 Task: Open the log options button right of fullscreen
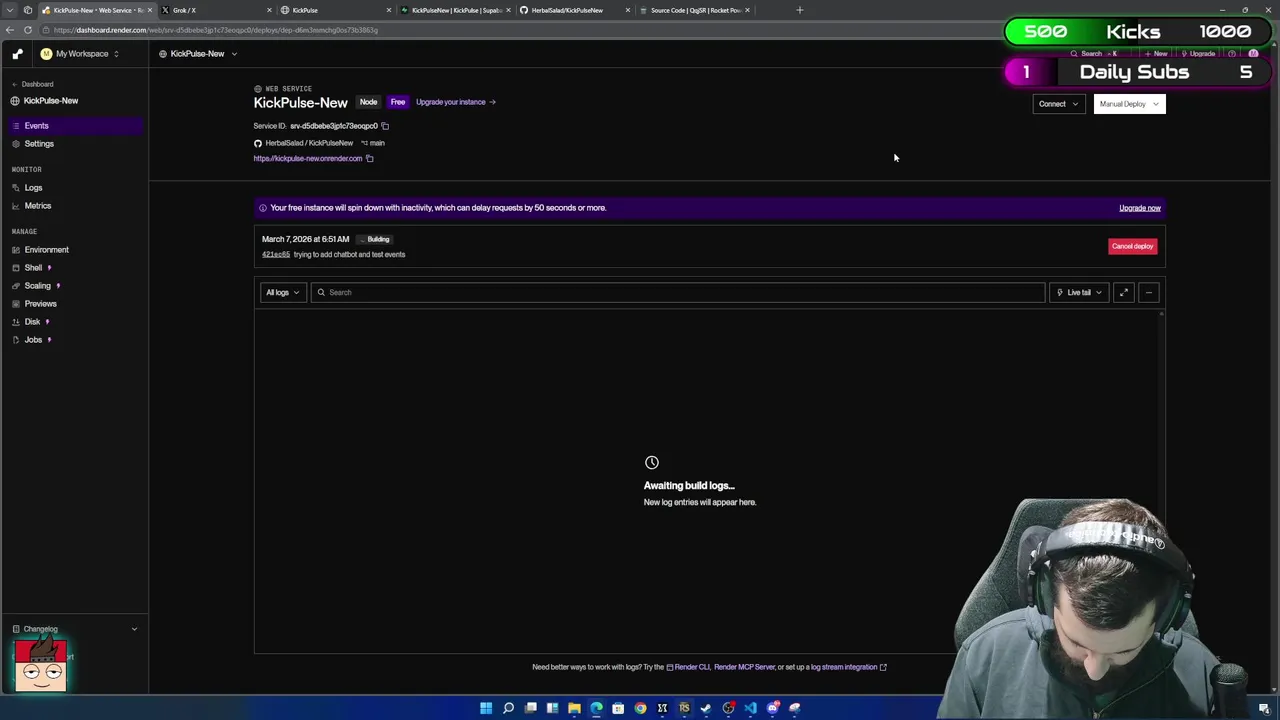click(x=1149, y=292)
